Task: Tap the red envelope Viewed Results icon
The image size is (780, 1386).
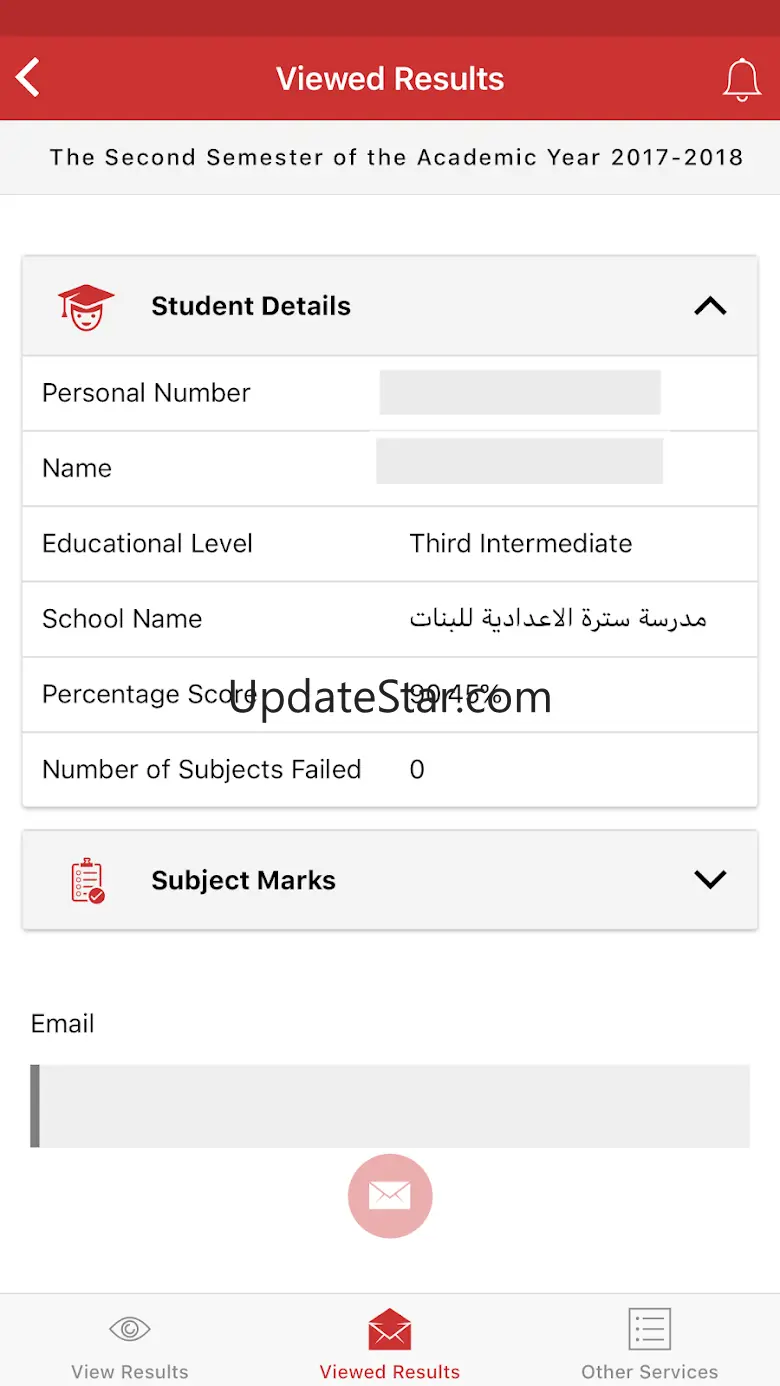Action: [390, 1330]
